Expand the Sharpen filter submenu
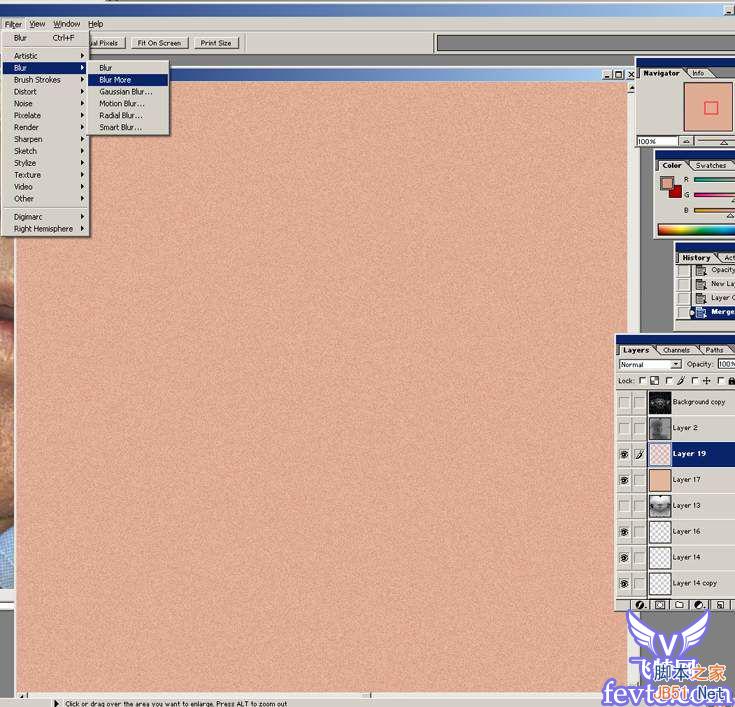Image resolution: width=735 pixels, height=707 pixels. coord(45,139)
